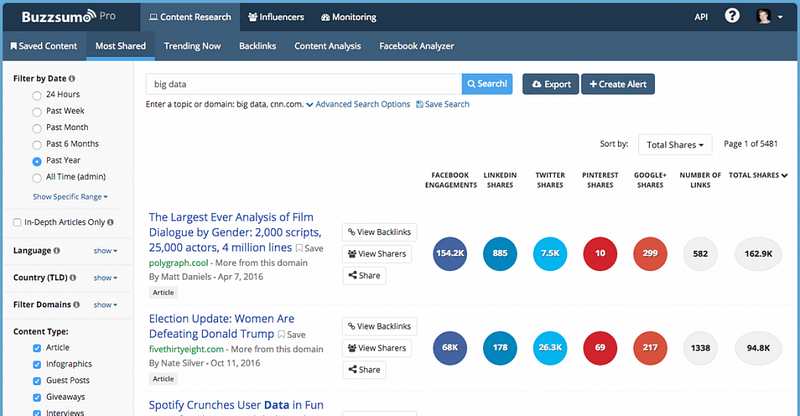Select the Past Year date filter
800x416 pixels.
point(37,161)
